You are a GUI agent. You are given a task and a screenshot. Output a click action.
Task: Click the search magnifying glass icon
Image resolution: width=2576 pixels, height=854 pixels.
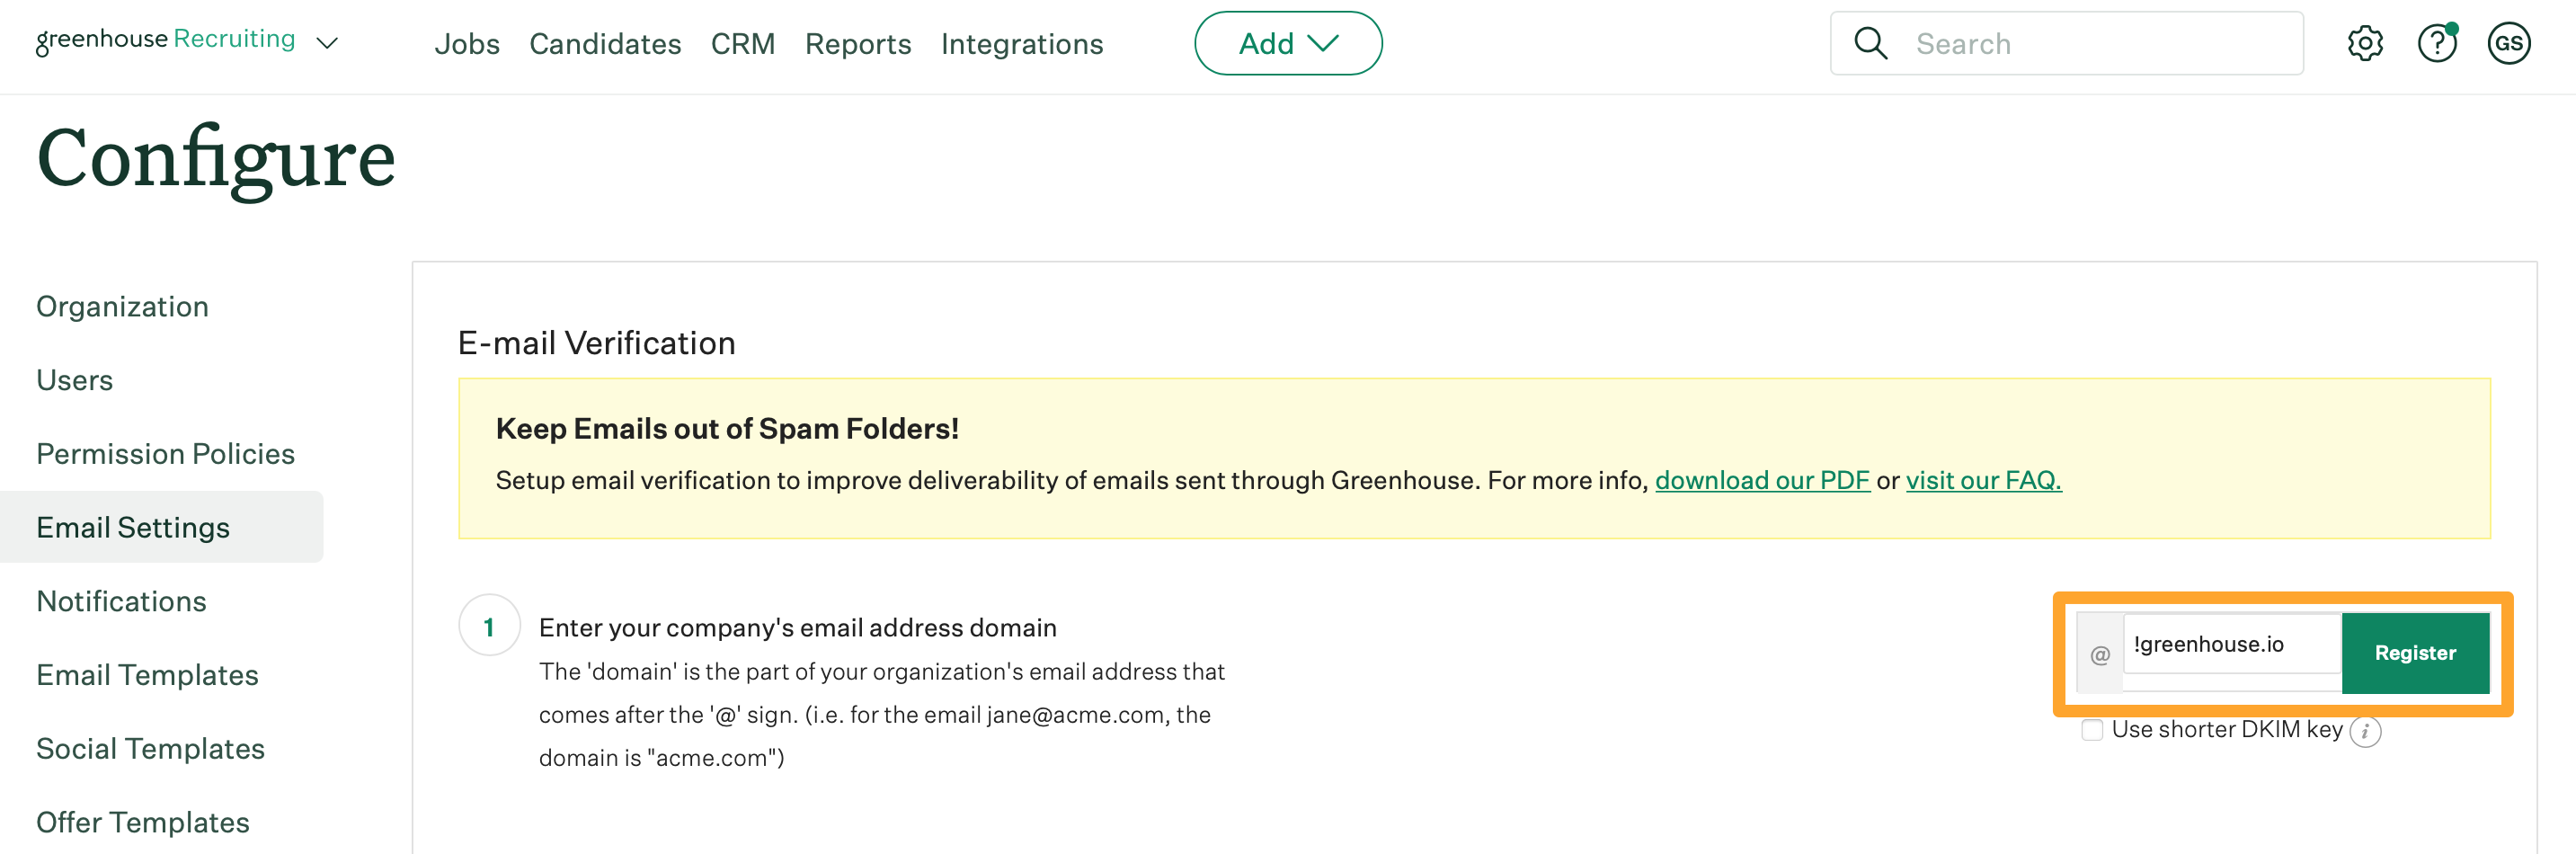point(1870,44)
